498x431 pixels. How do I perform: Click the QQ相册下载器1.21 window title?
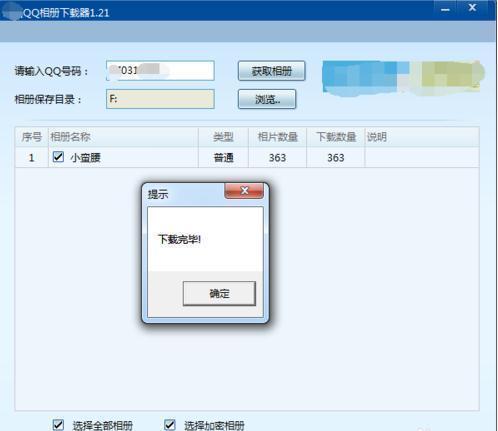[x=66, y=13]
